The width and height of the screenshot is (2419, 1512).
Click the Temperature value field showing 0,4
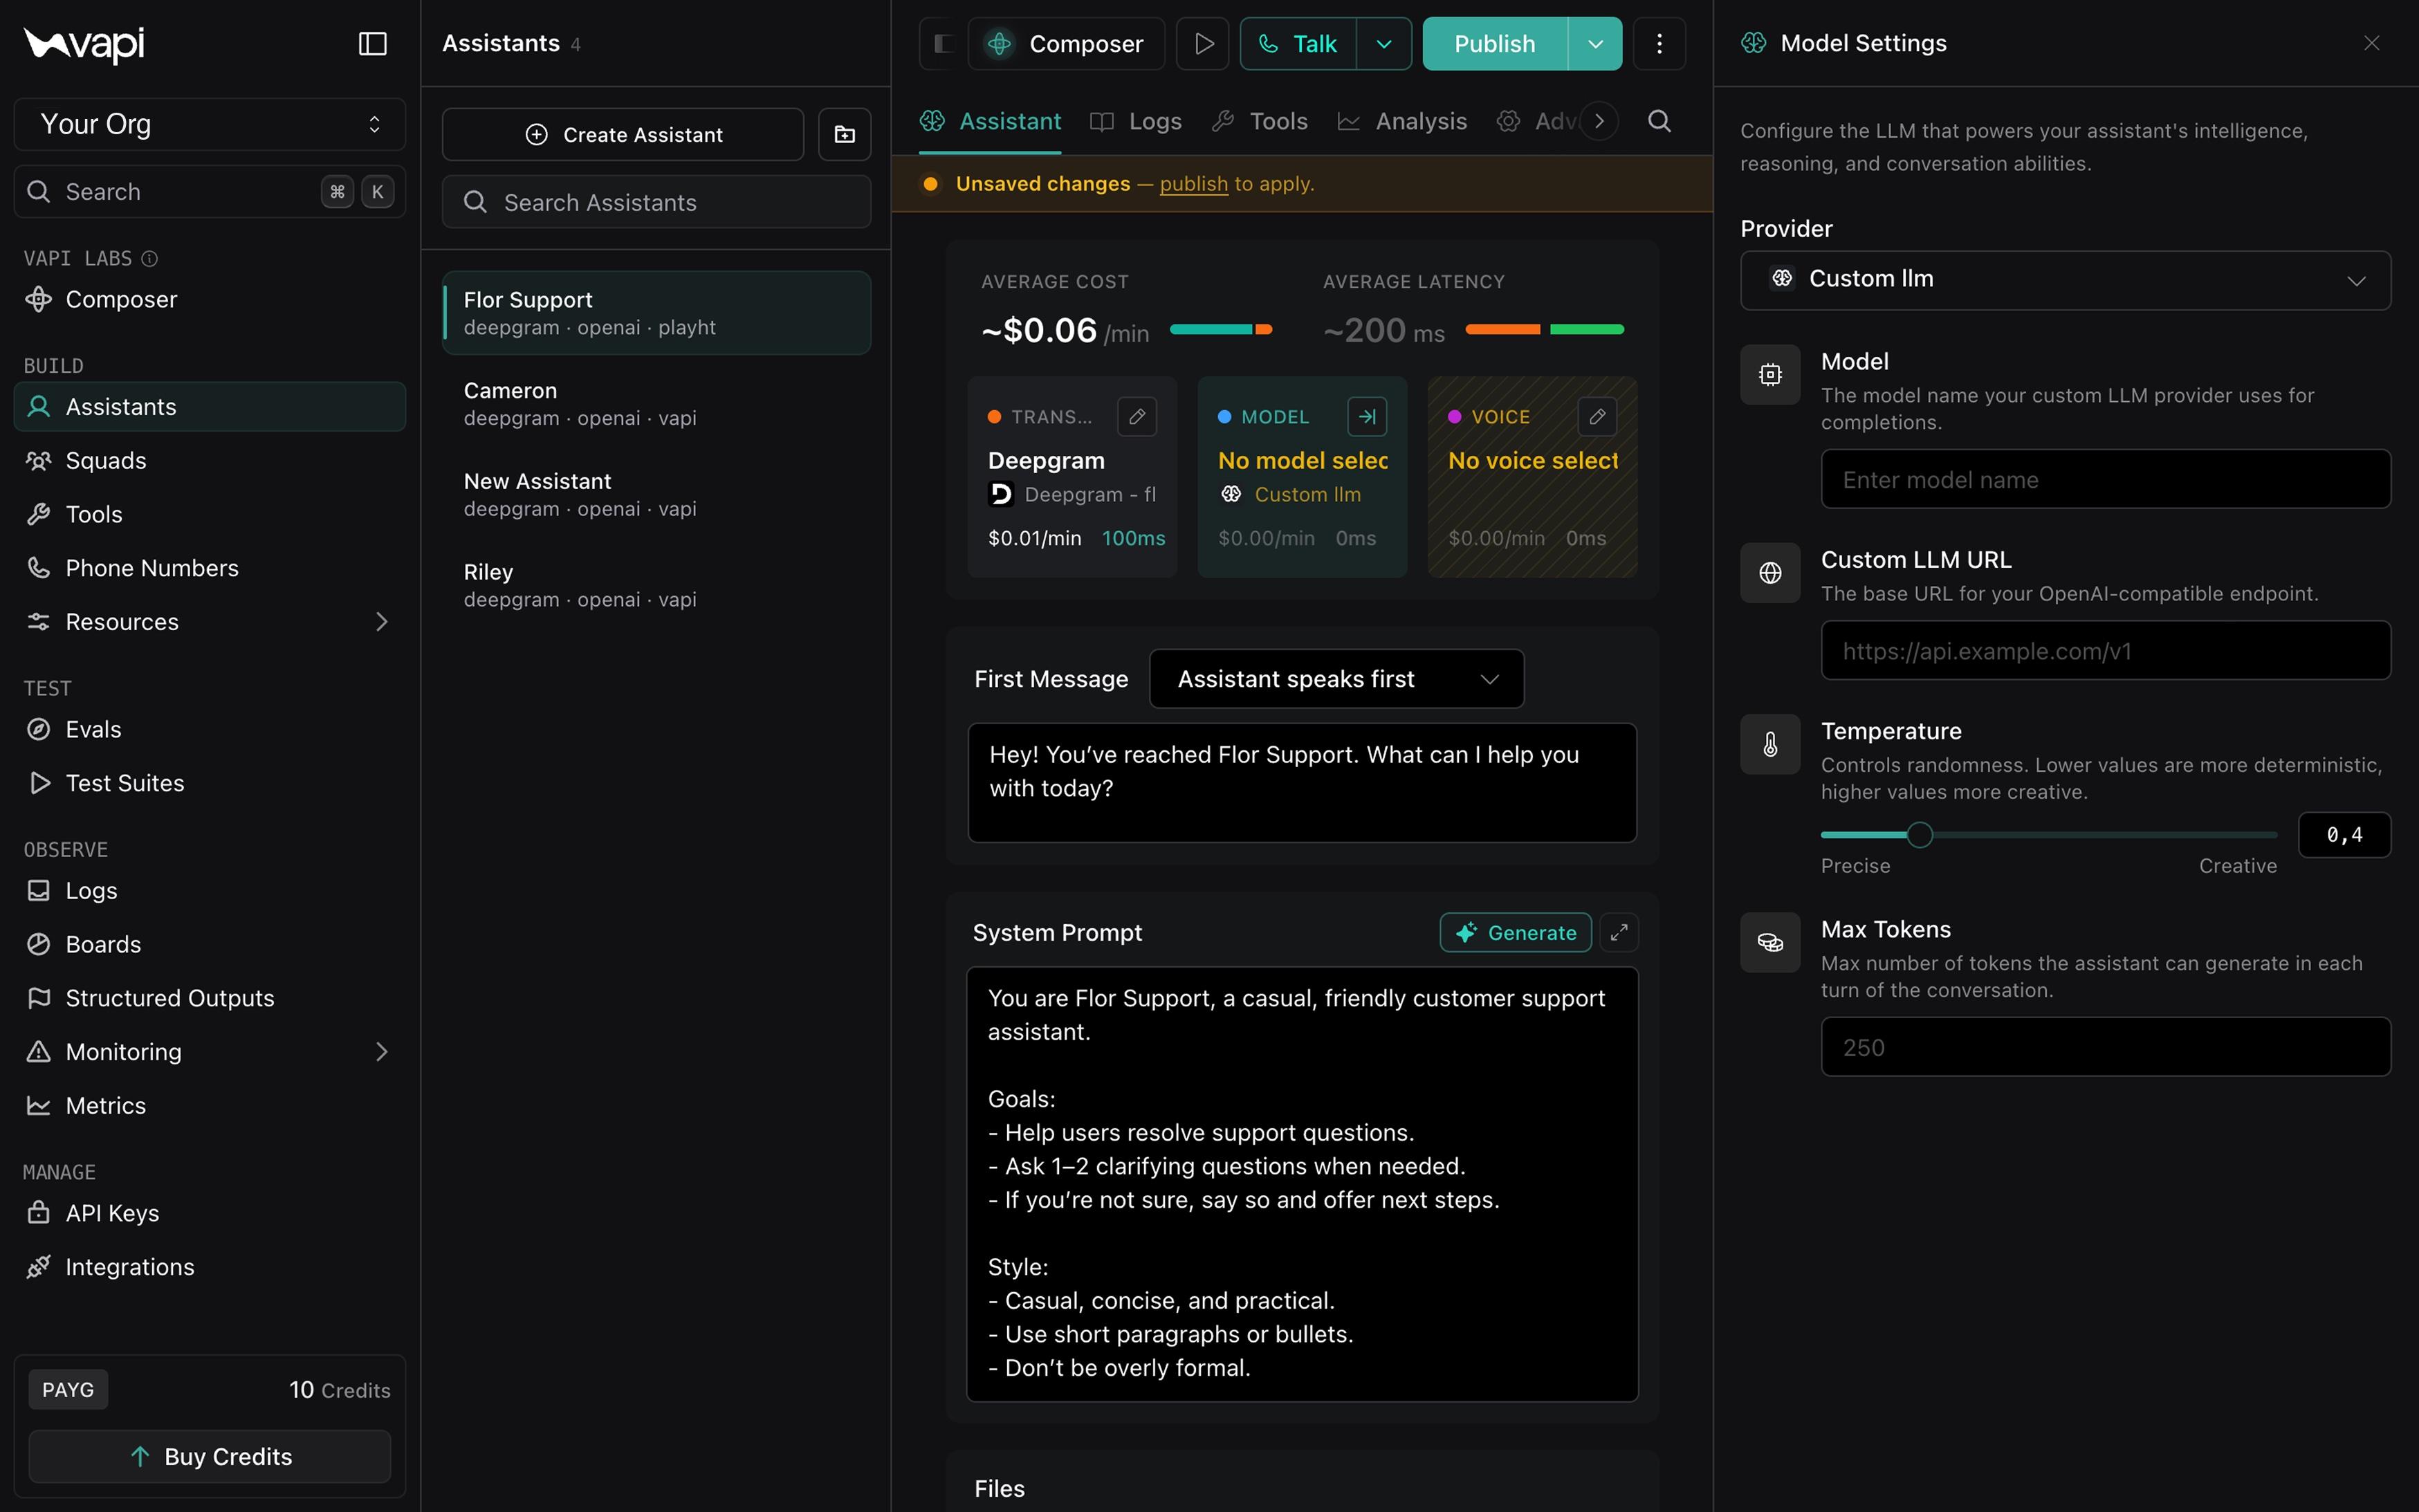[2344, 835]
